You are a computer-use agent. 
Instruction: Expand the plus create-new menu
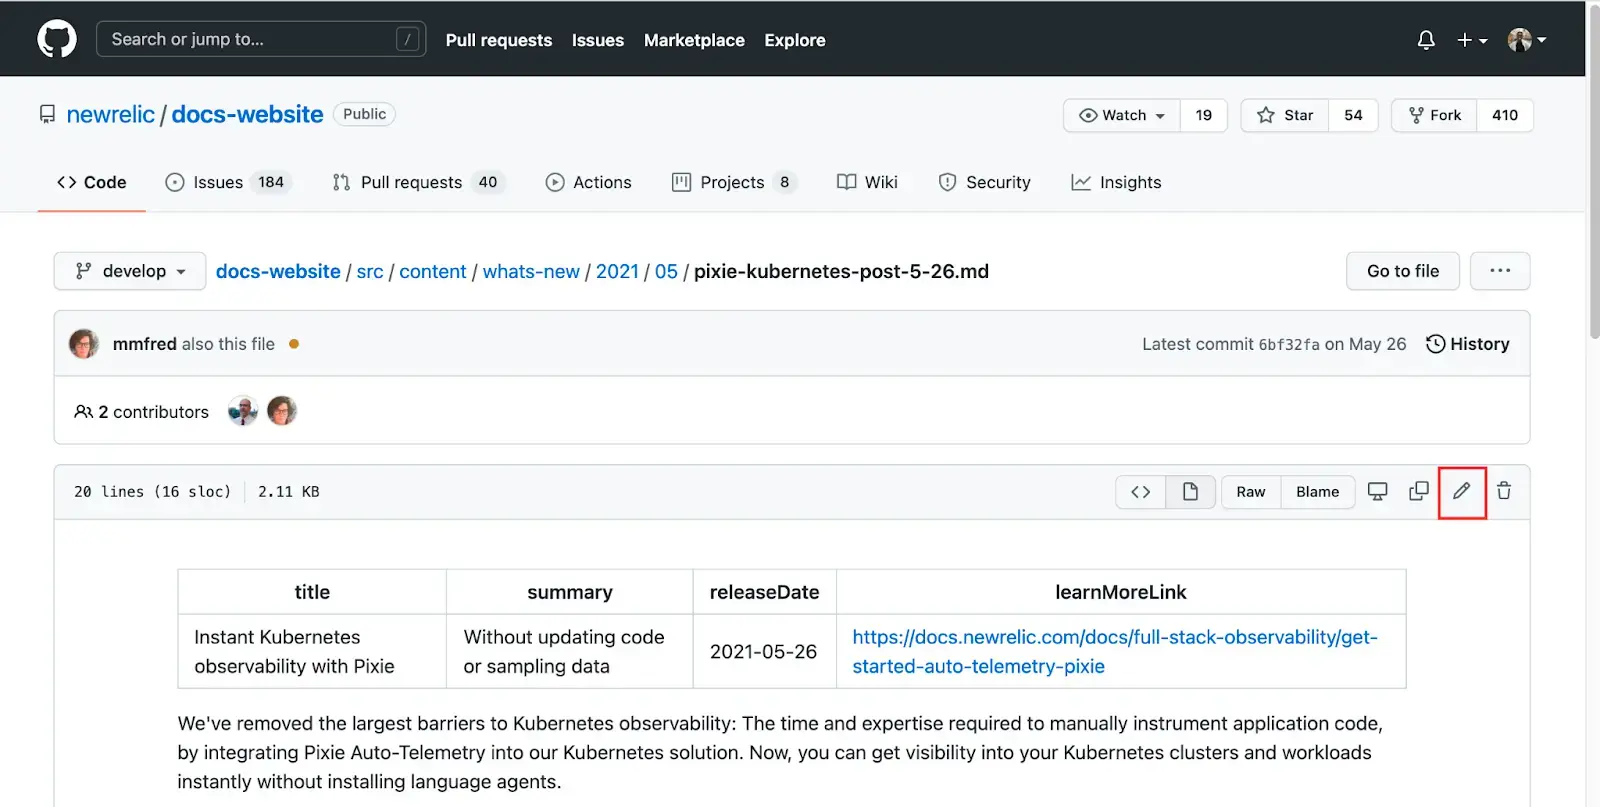[1471, 40]
